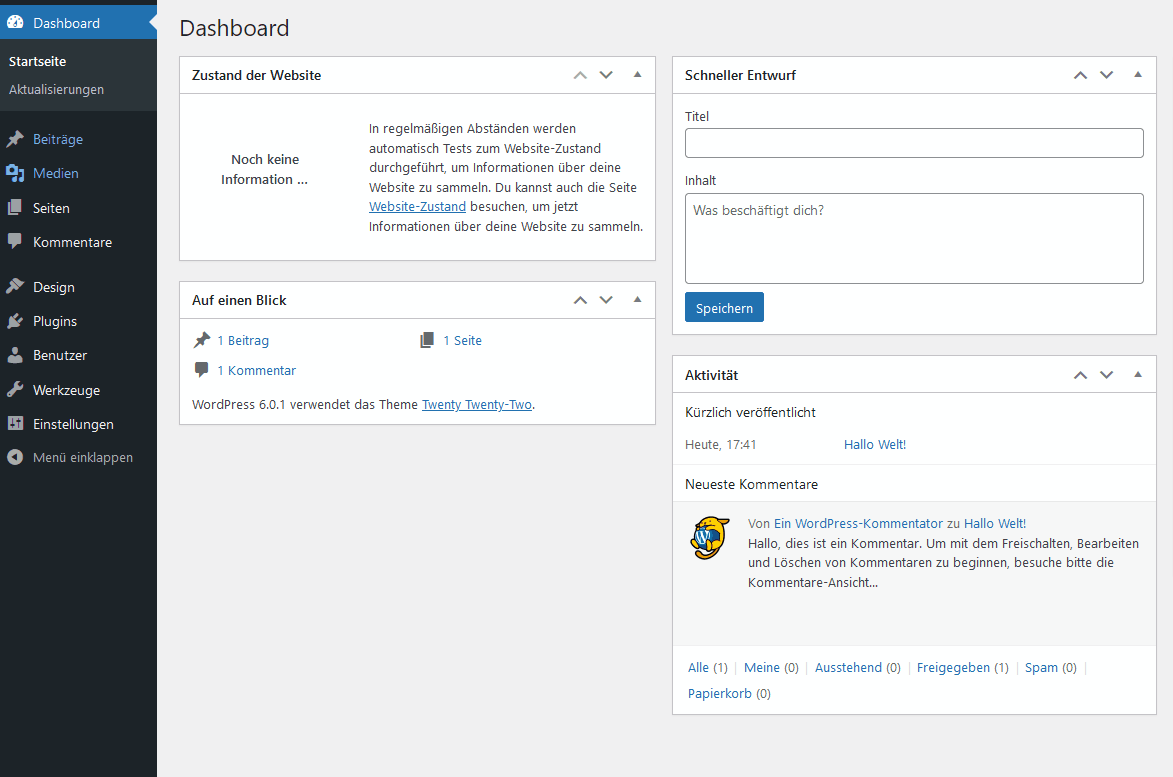
Task: Focus the Inhalt text area
Action: click(x=914, y=239)
